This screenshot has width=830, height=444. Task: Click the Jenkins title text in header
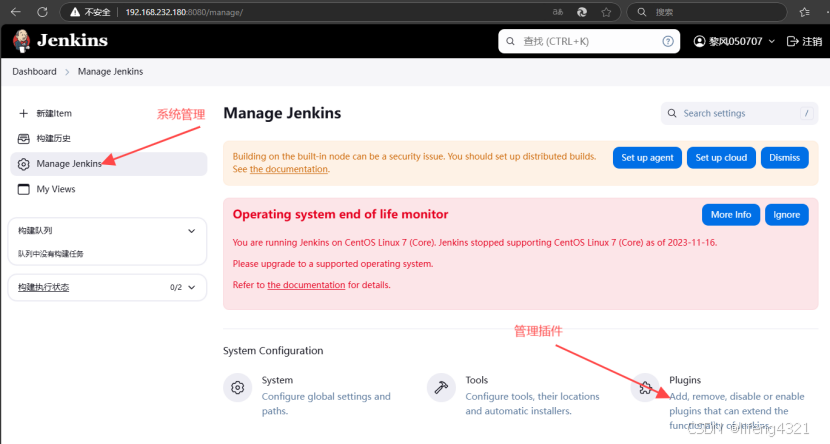(x=72, y=40)
